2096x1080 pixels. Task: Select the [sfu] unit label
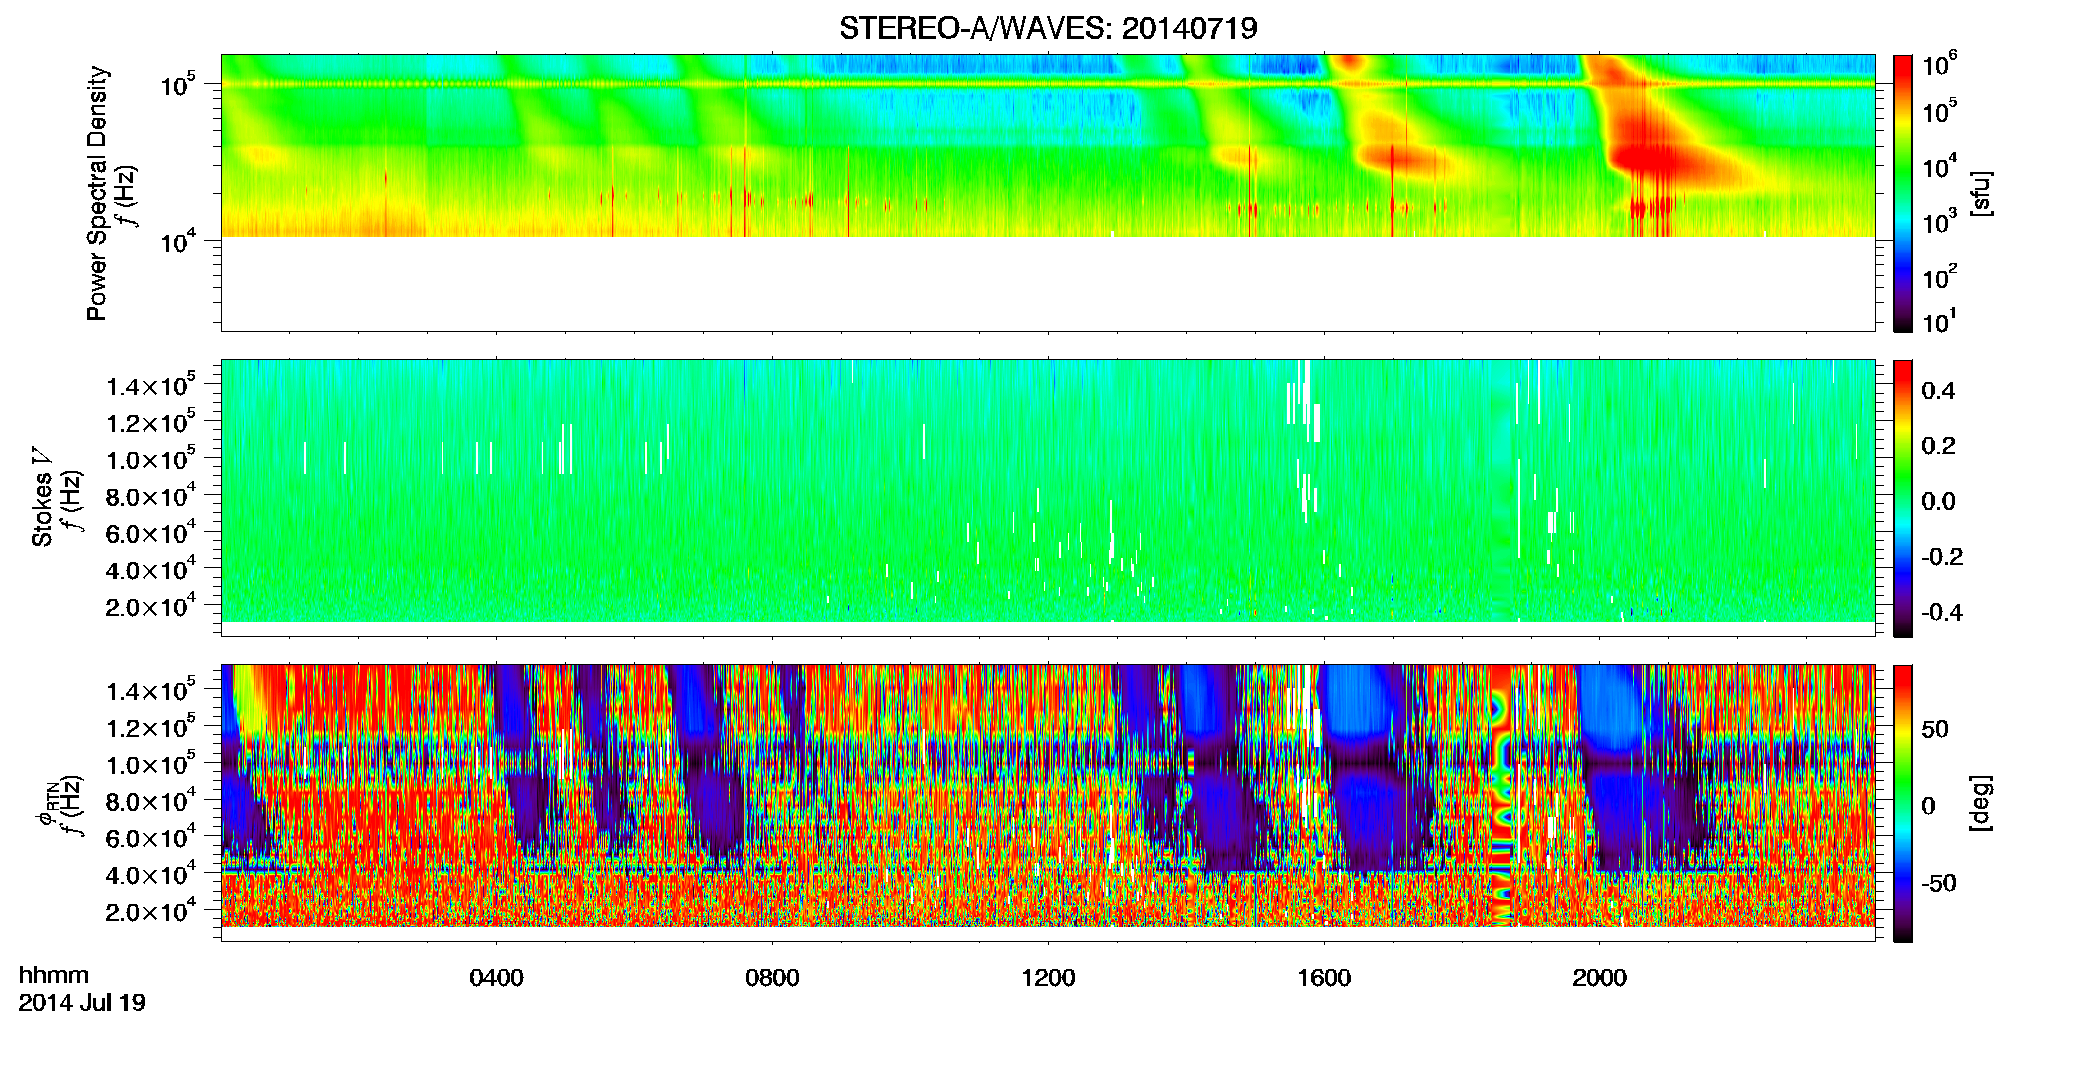click(x=1981, y=193)
